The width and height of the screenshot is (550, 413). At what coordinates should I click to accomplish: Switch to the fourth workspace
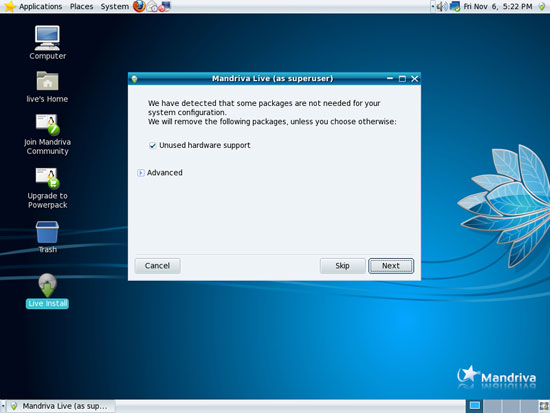tap(529, 406)
